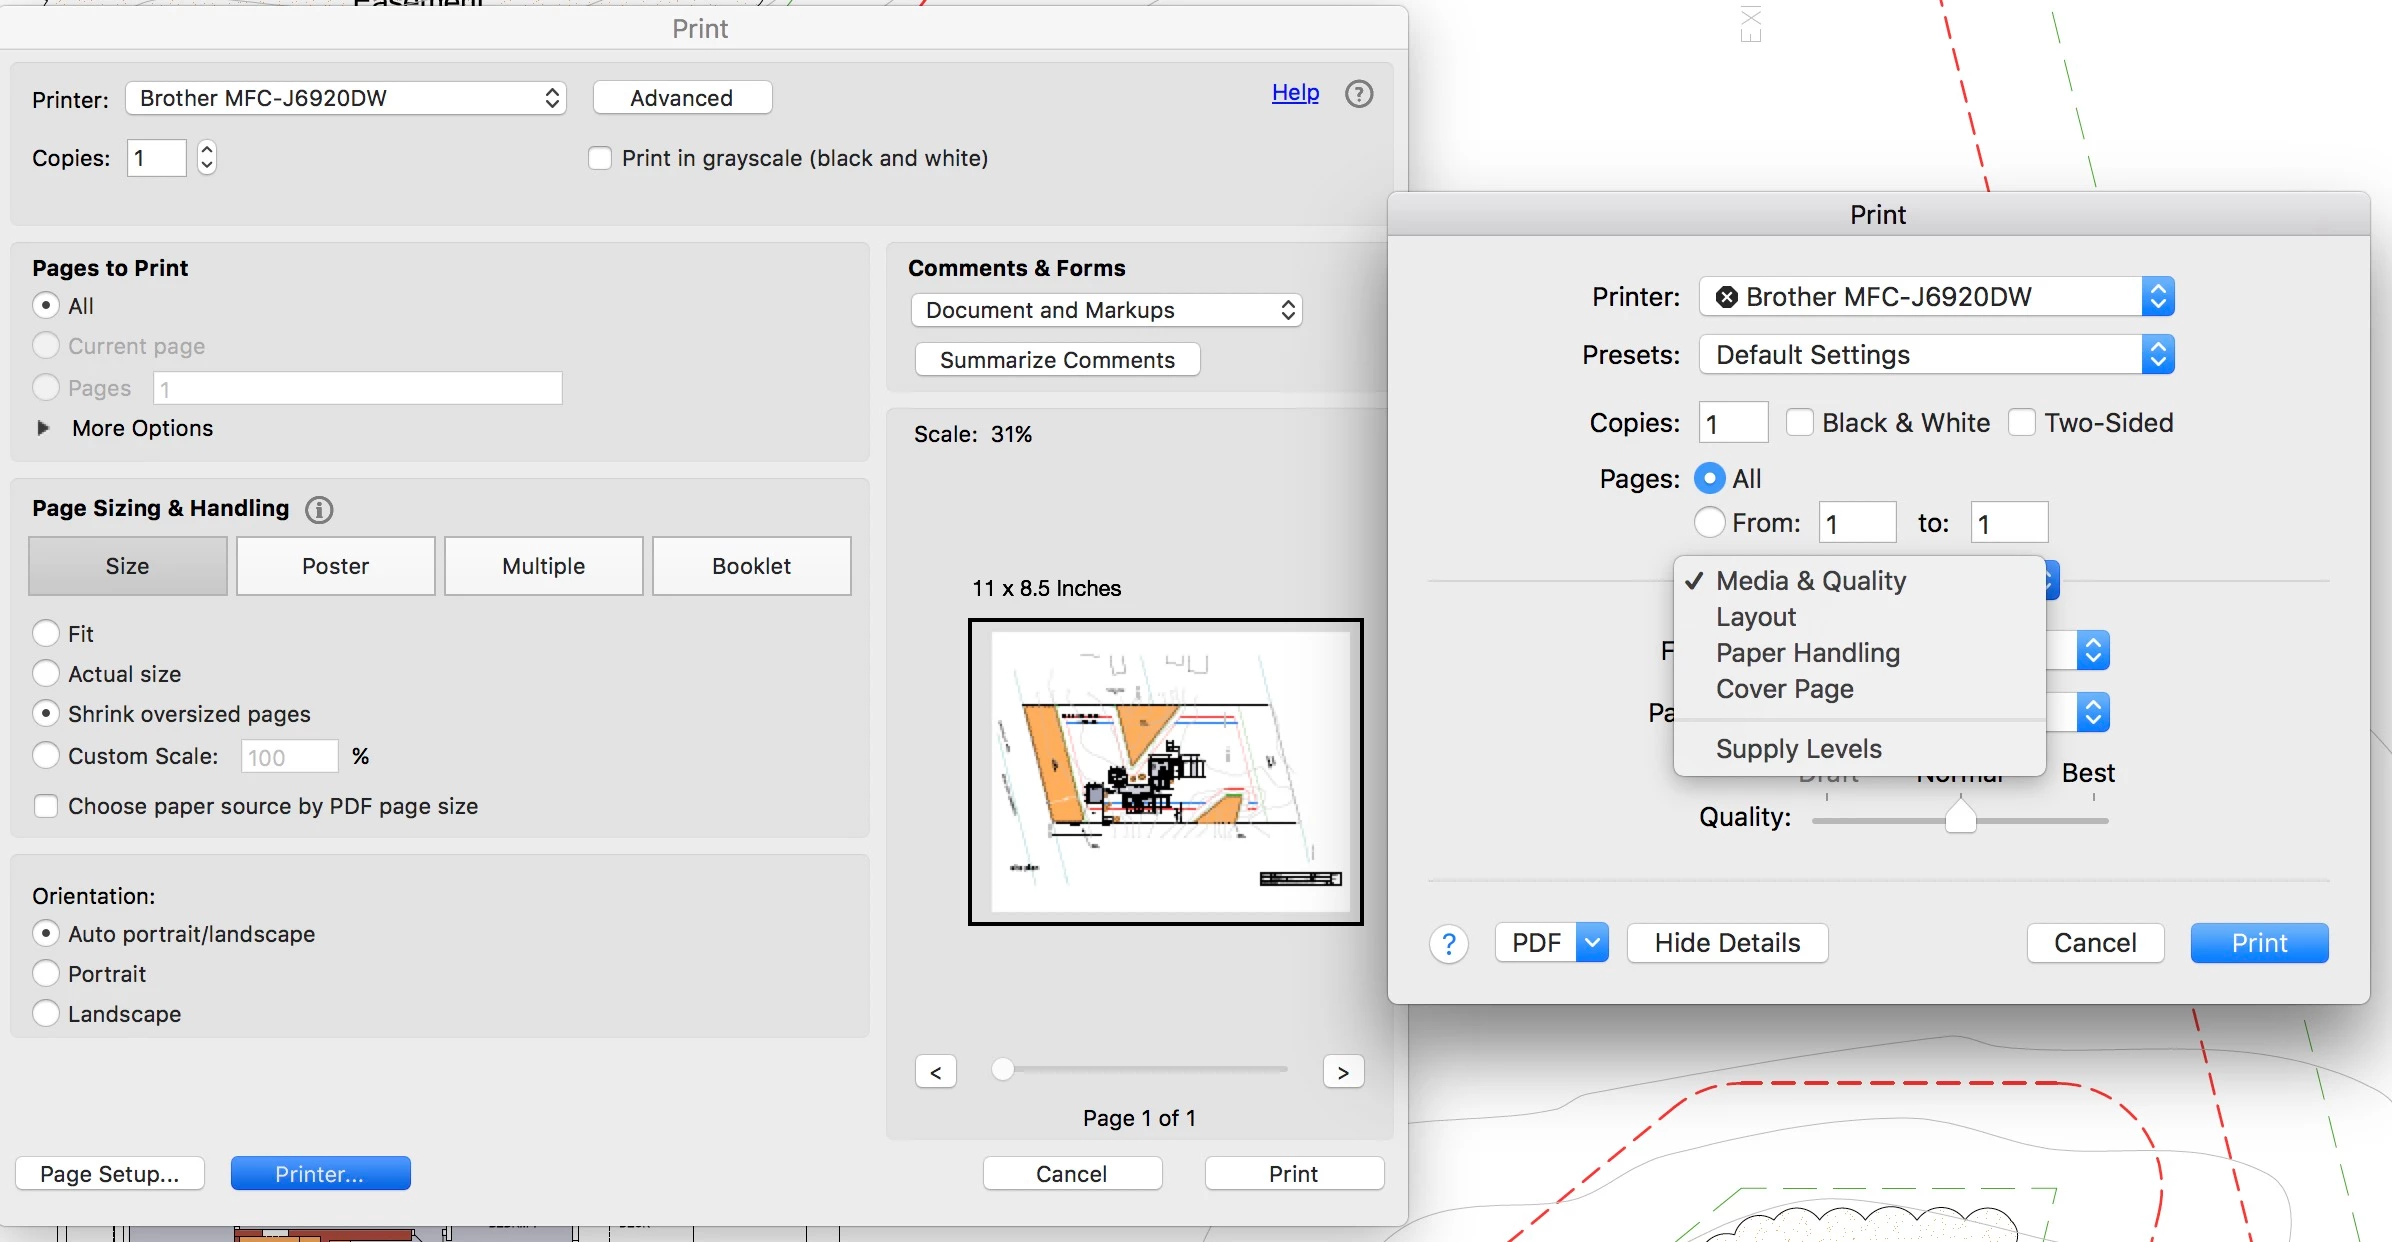The width and height of the screenshot is (2392, 1242).
Task: Select Supply Levels menu entry
Action: [1798, 749]
